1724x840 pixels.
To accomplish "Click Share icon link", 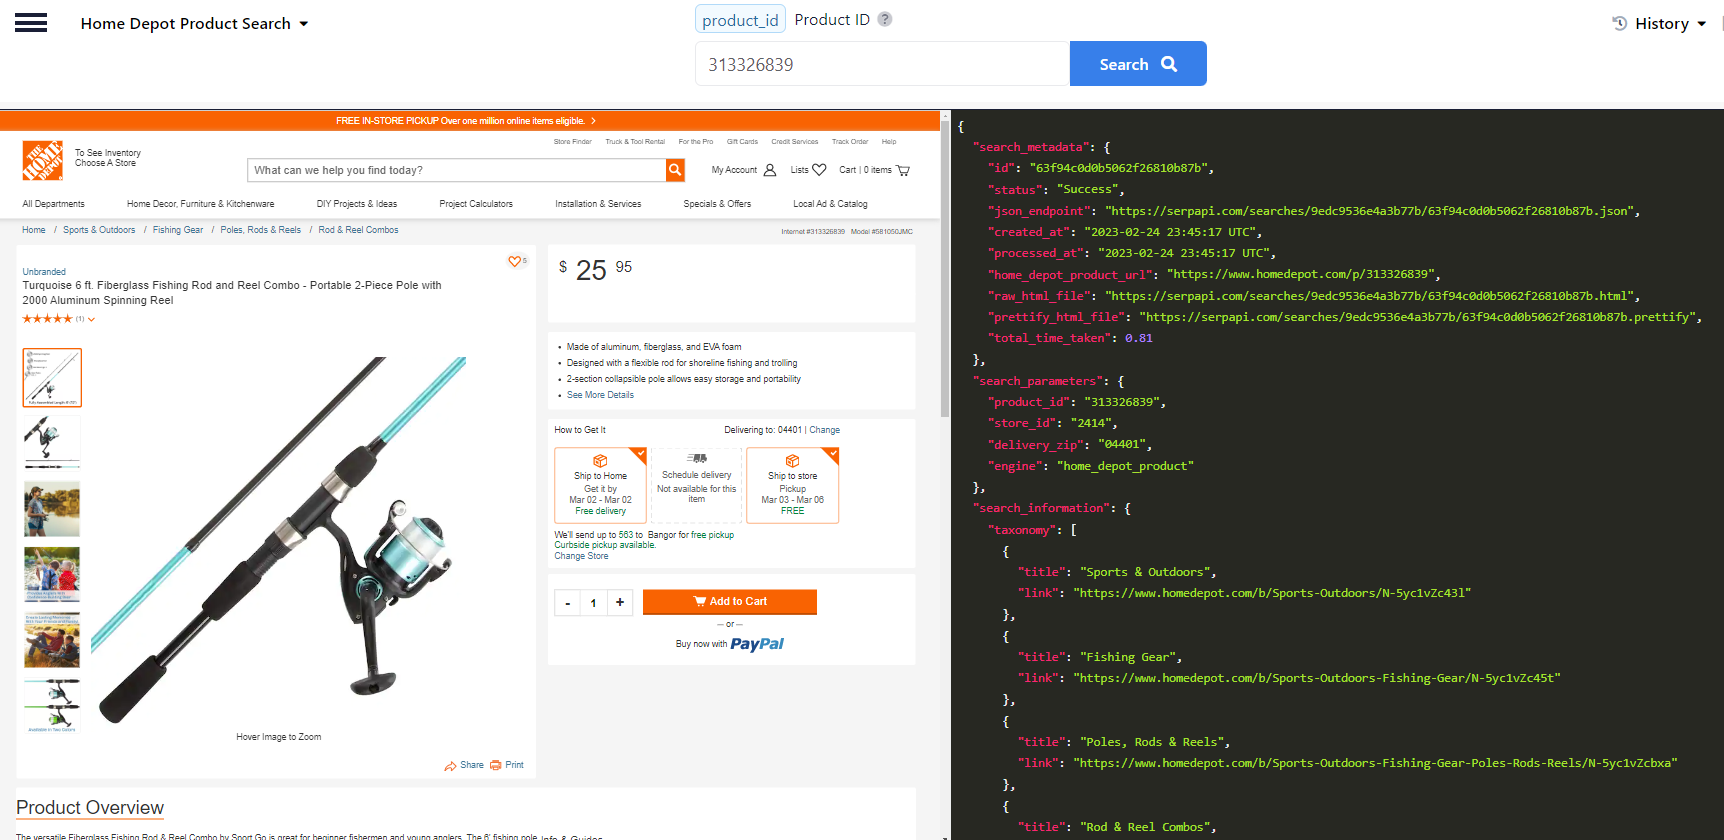I will (x=464, y=765).
